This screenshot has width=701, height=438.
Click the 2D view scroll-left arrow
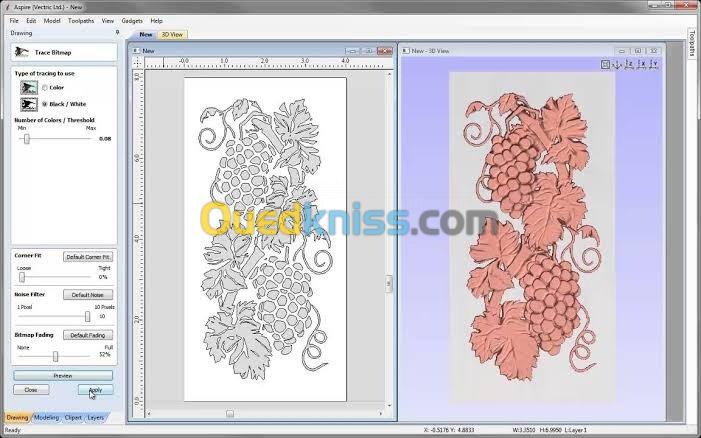149,413
